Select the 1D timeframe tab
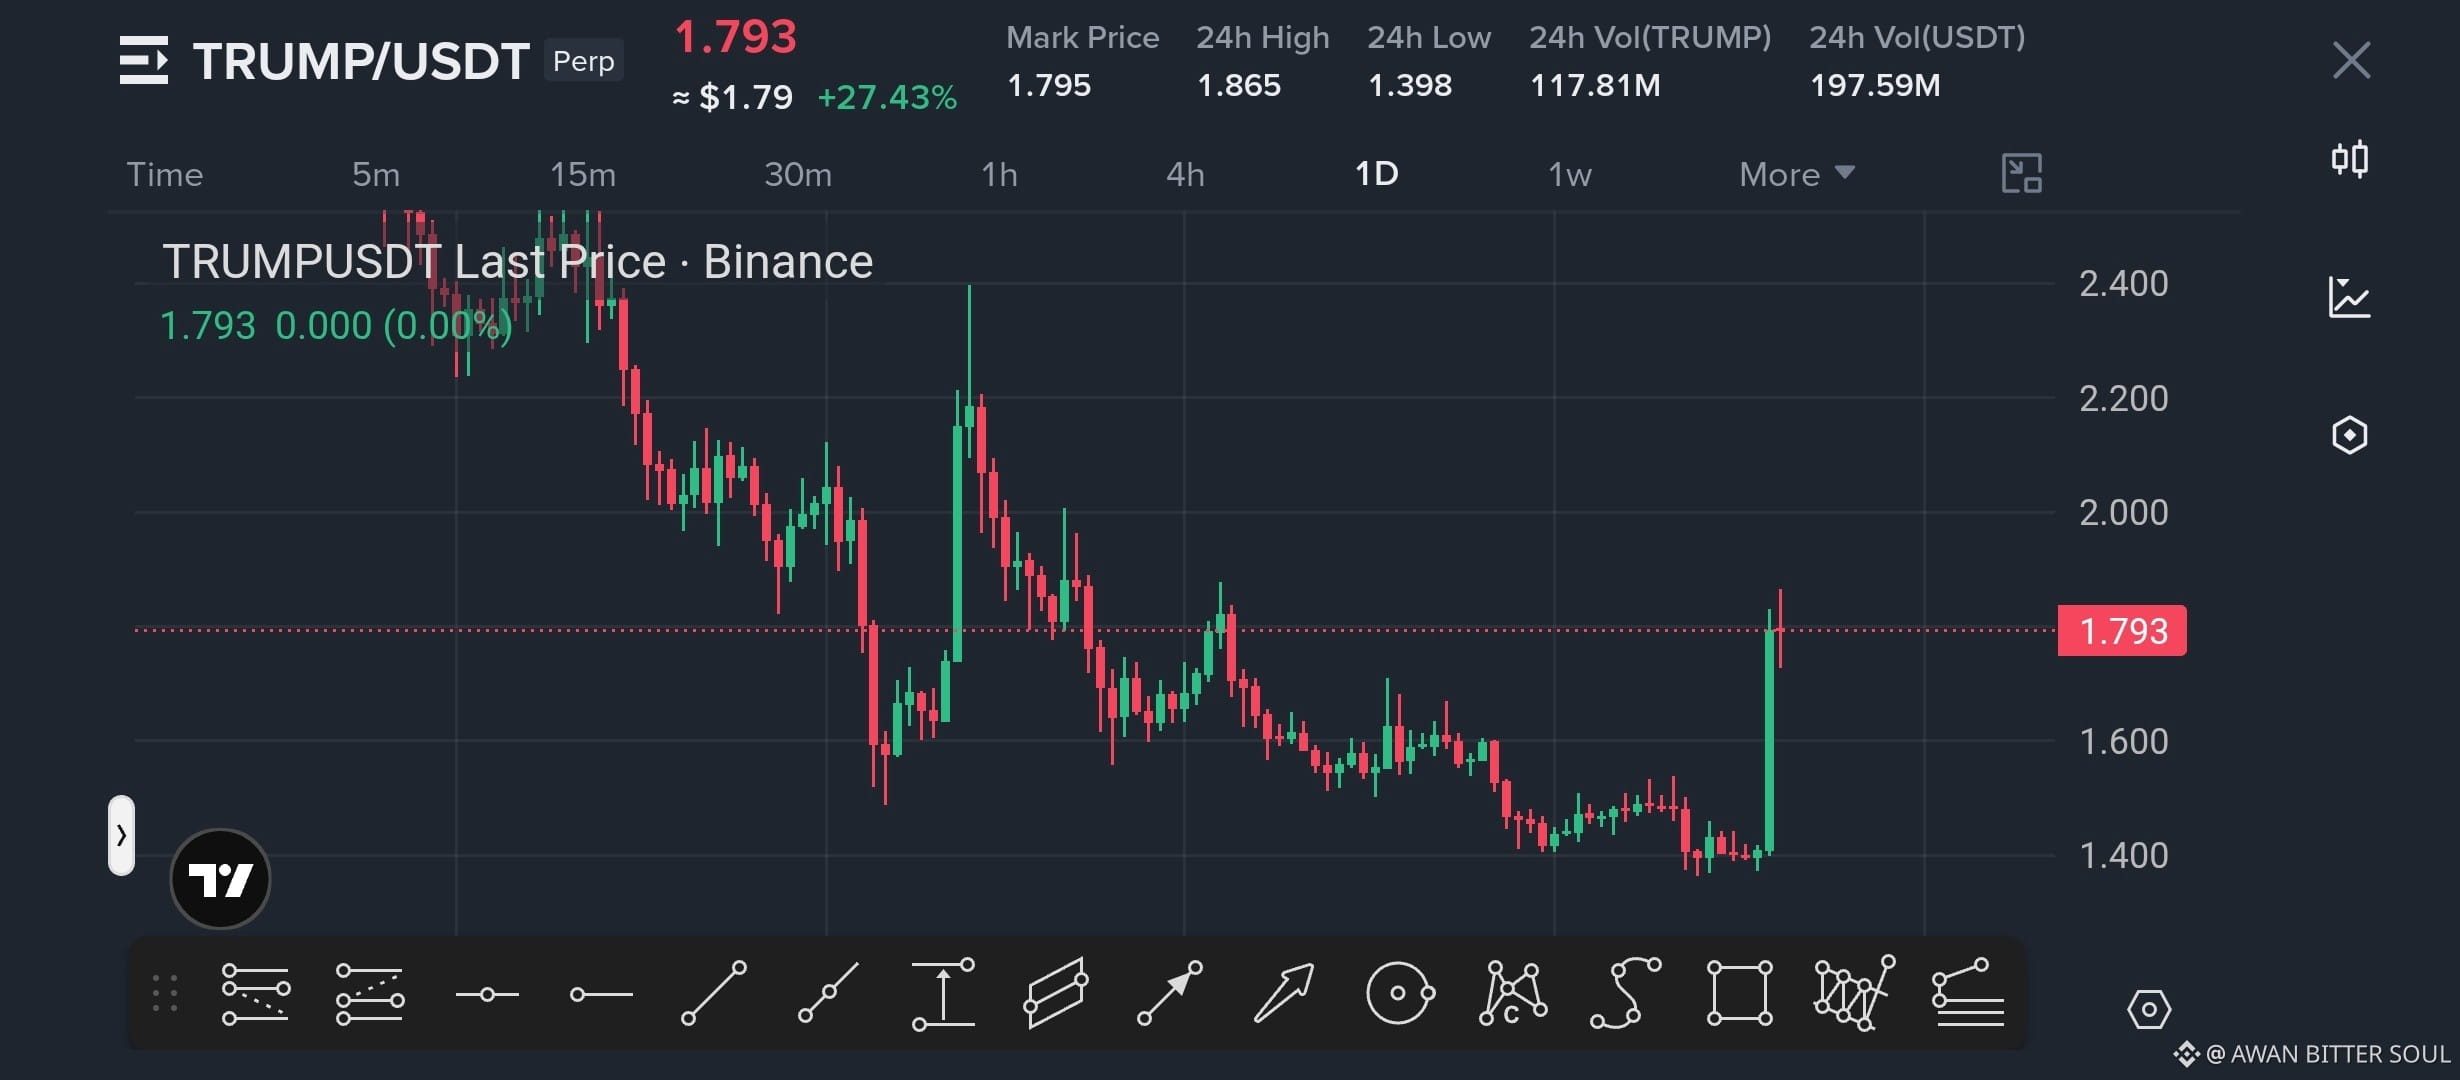Viewport: 2460px width, 1080px height. (1377, 174)
